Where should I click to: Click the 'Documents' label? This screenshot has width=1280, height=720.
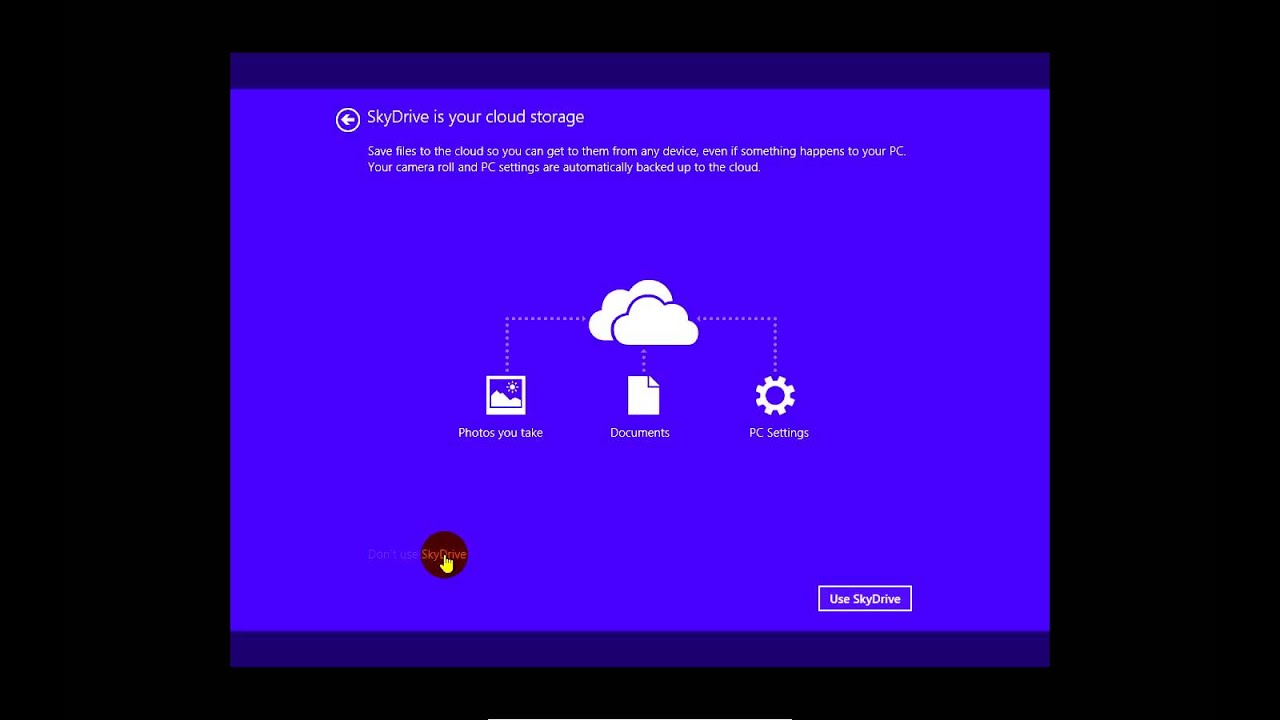pyautogui.click(x=640, y=433)
